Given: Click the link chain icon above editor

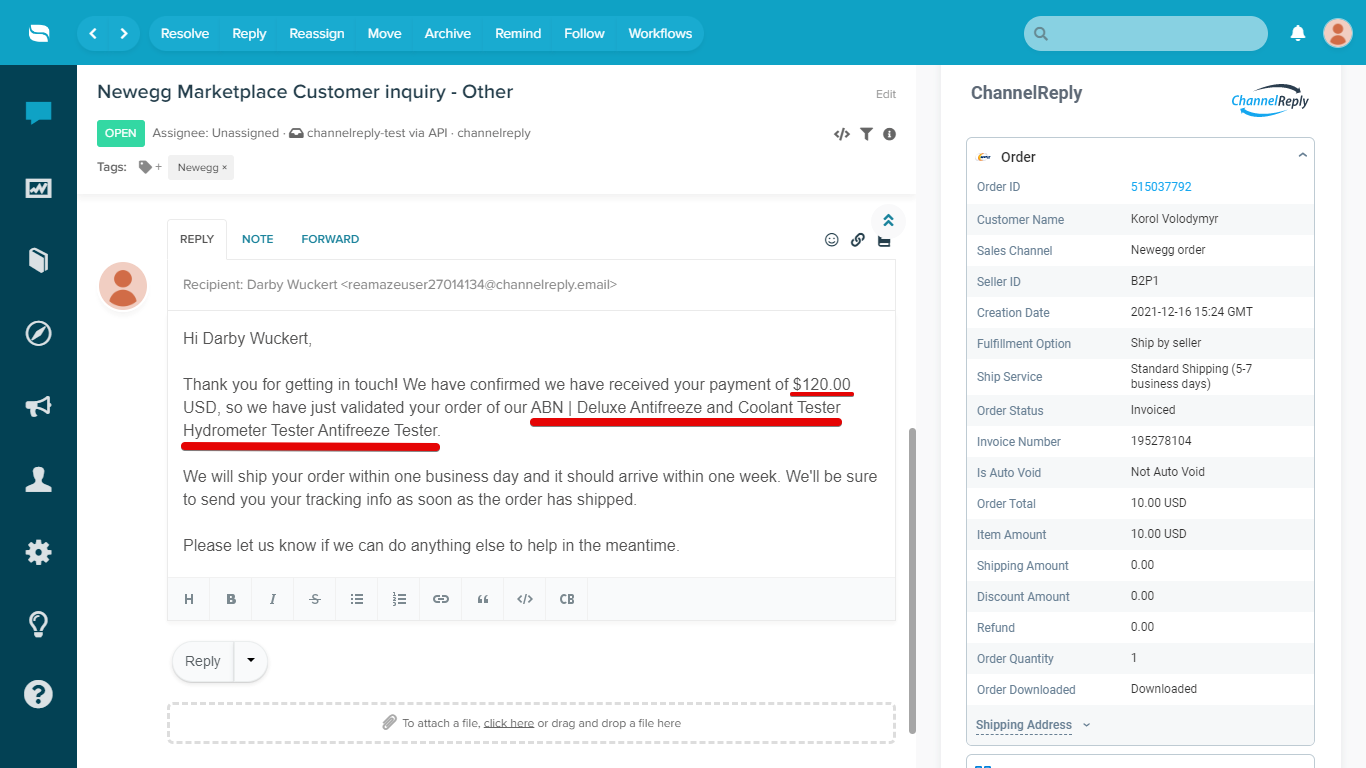Looking at the screenshot, I should 858,240.
